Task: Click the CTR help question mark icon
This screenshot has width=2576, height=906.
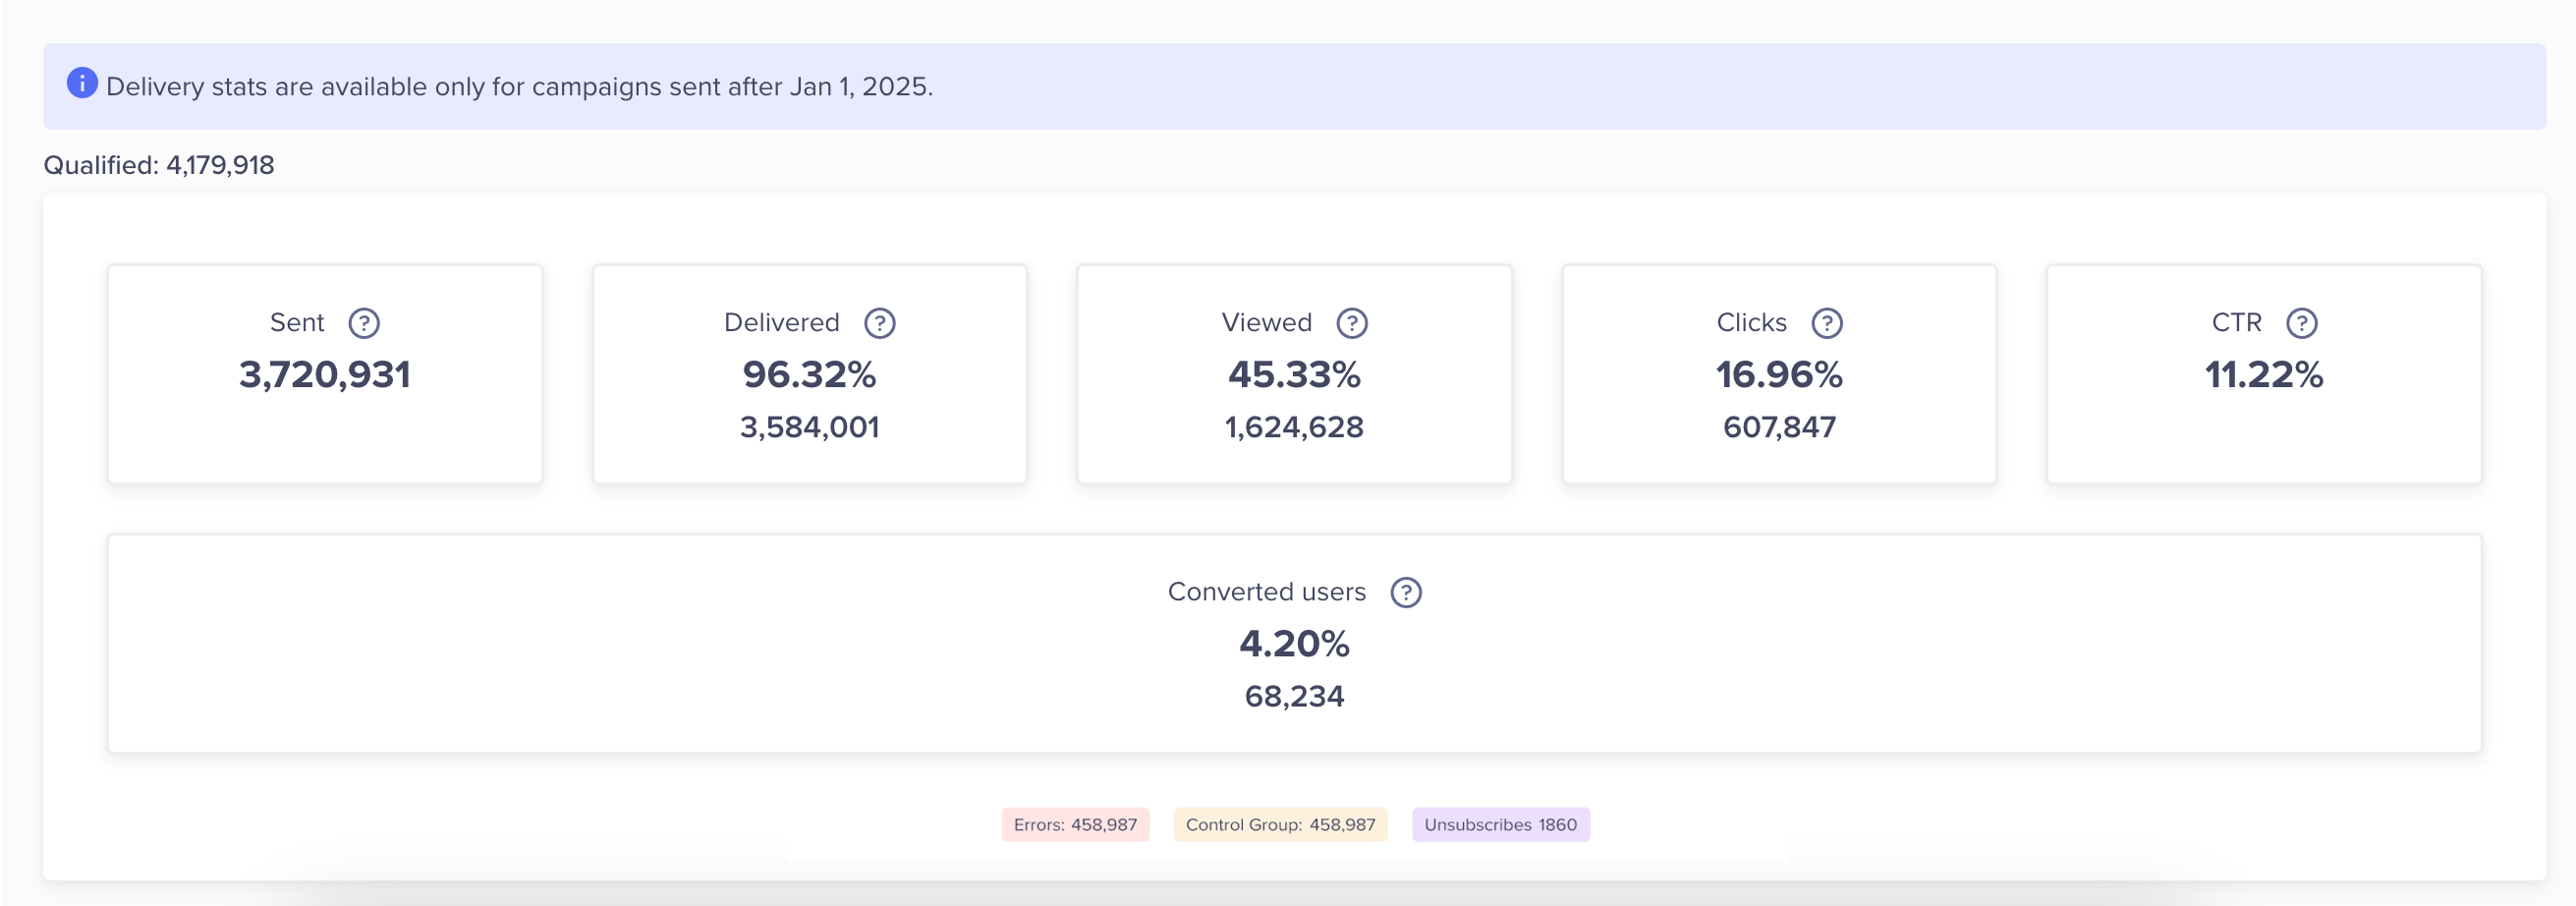Action: pos(2302,323)
